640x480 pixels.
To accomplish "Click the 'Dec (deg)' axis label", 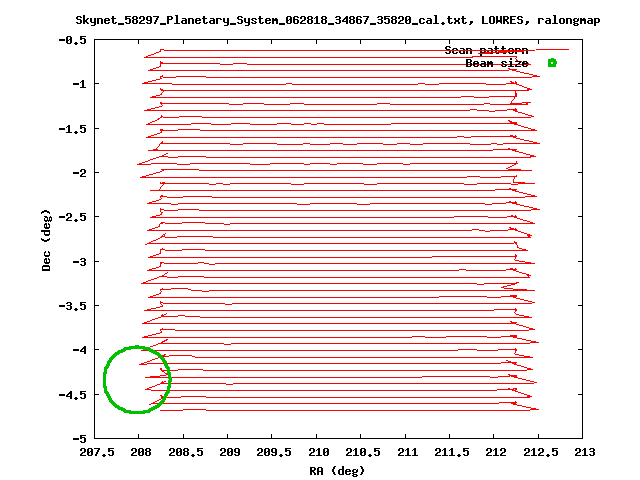I will point(47,240).
